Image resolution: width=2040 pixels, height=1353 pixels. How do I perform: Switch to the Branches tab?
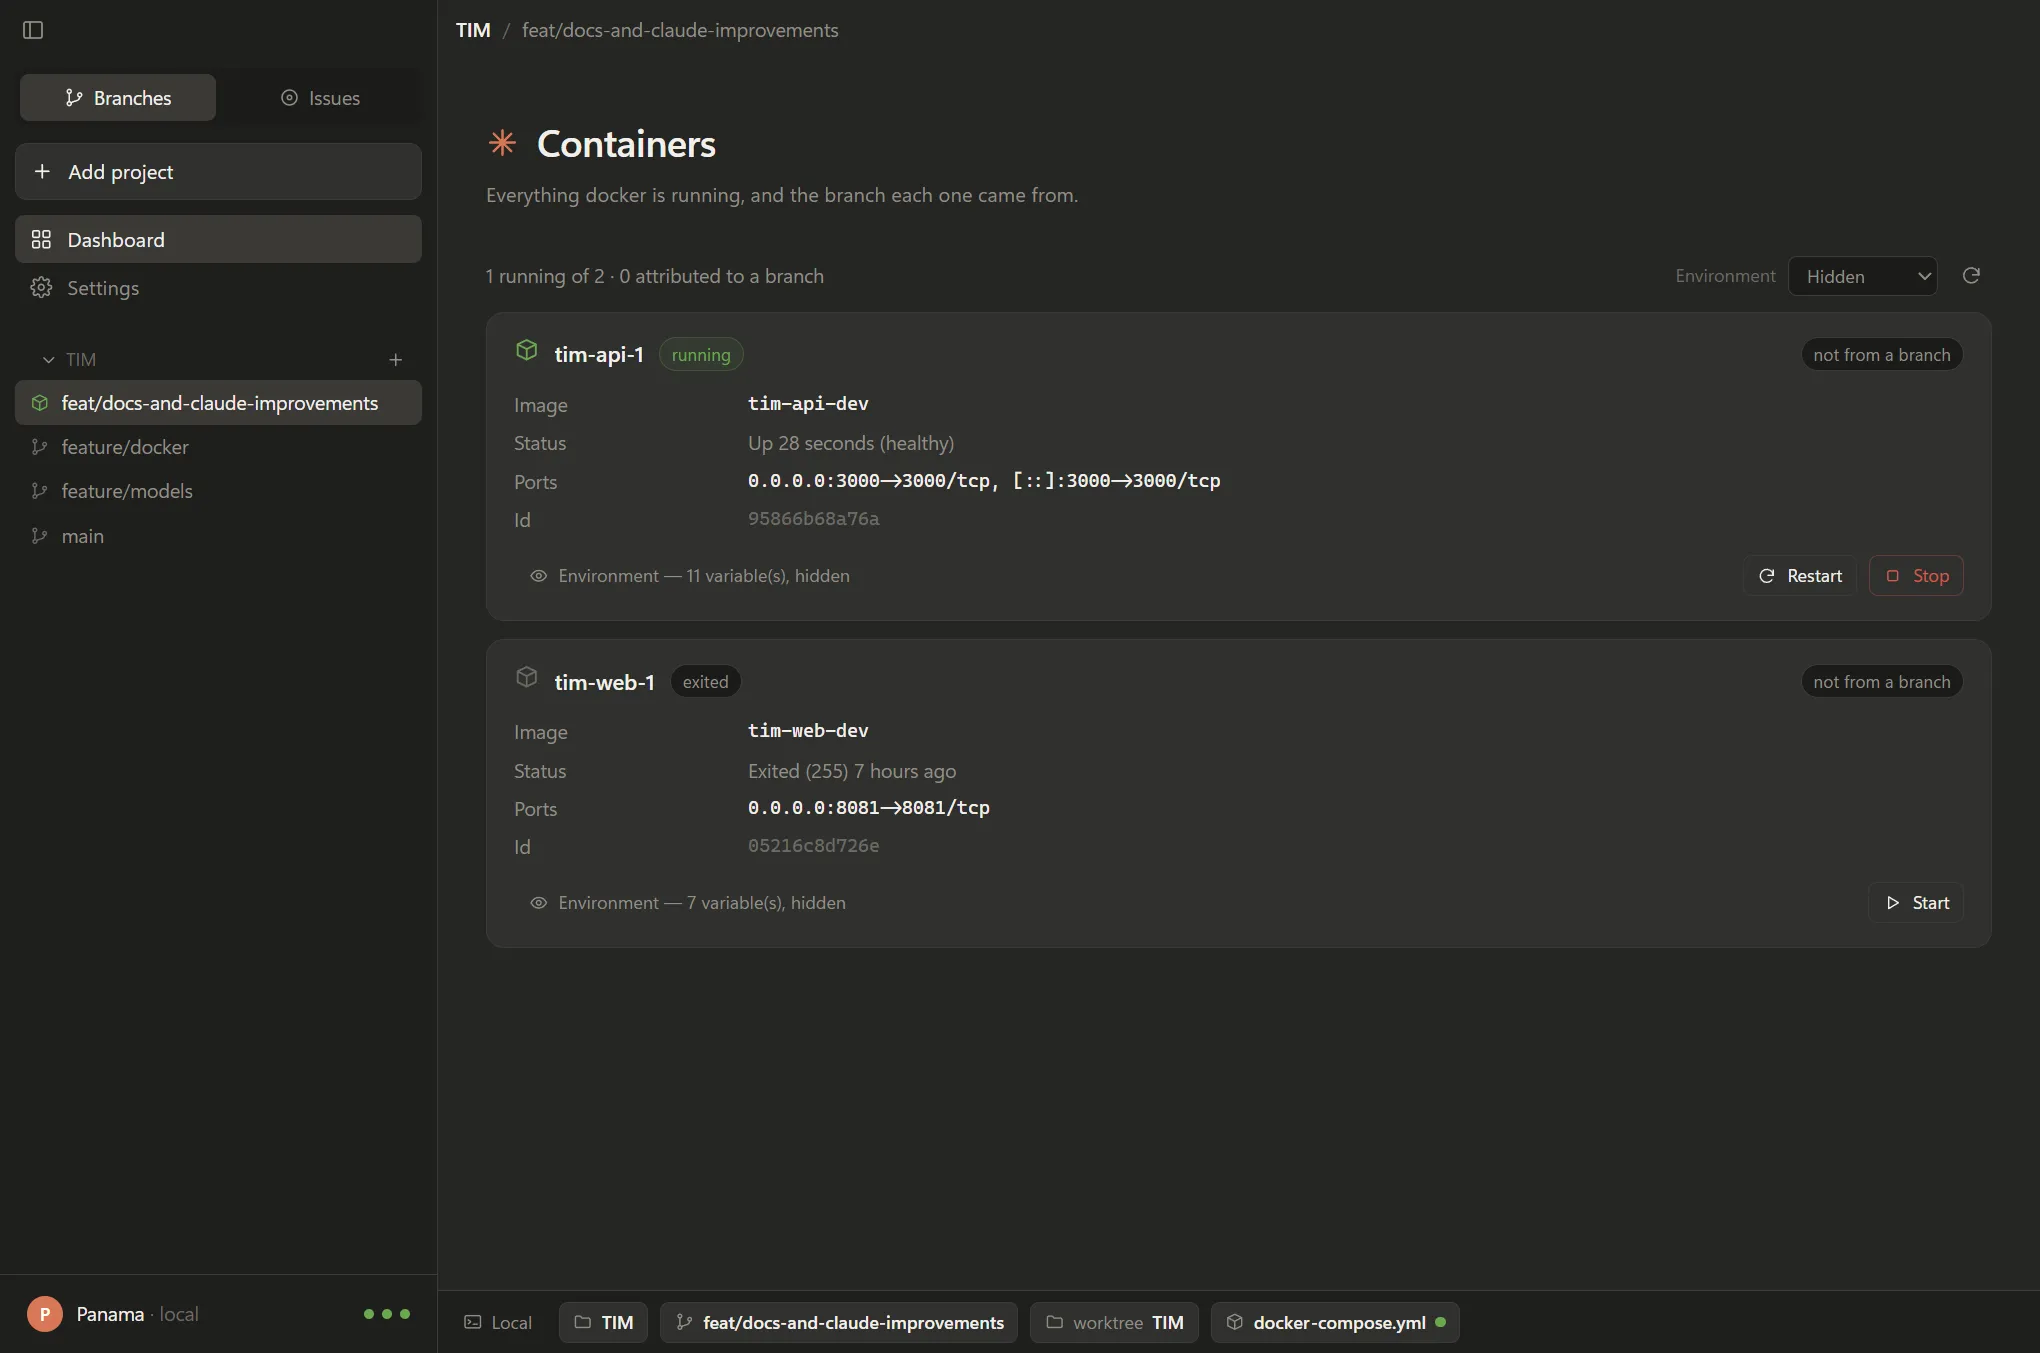[118, 98]
